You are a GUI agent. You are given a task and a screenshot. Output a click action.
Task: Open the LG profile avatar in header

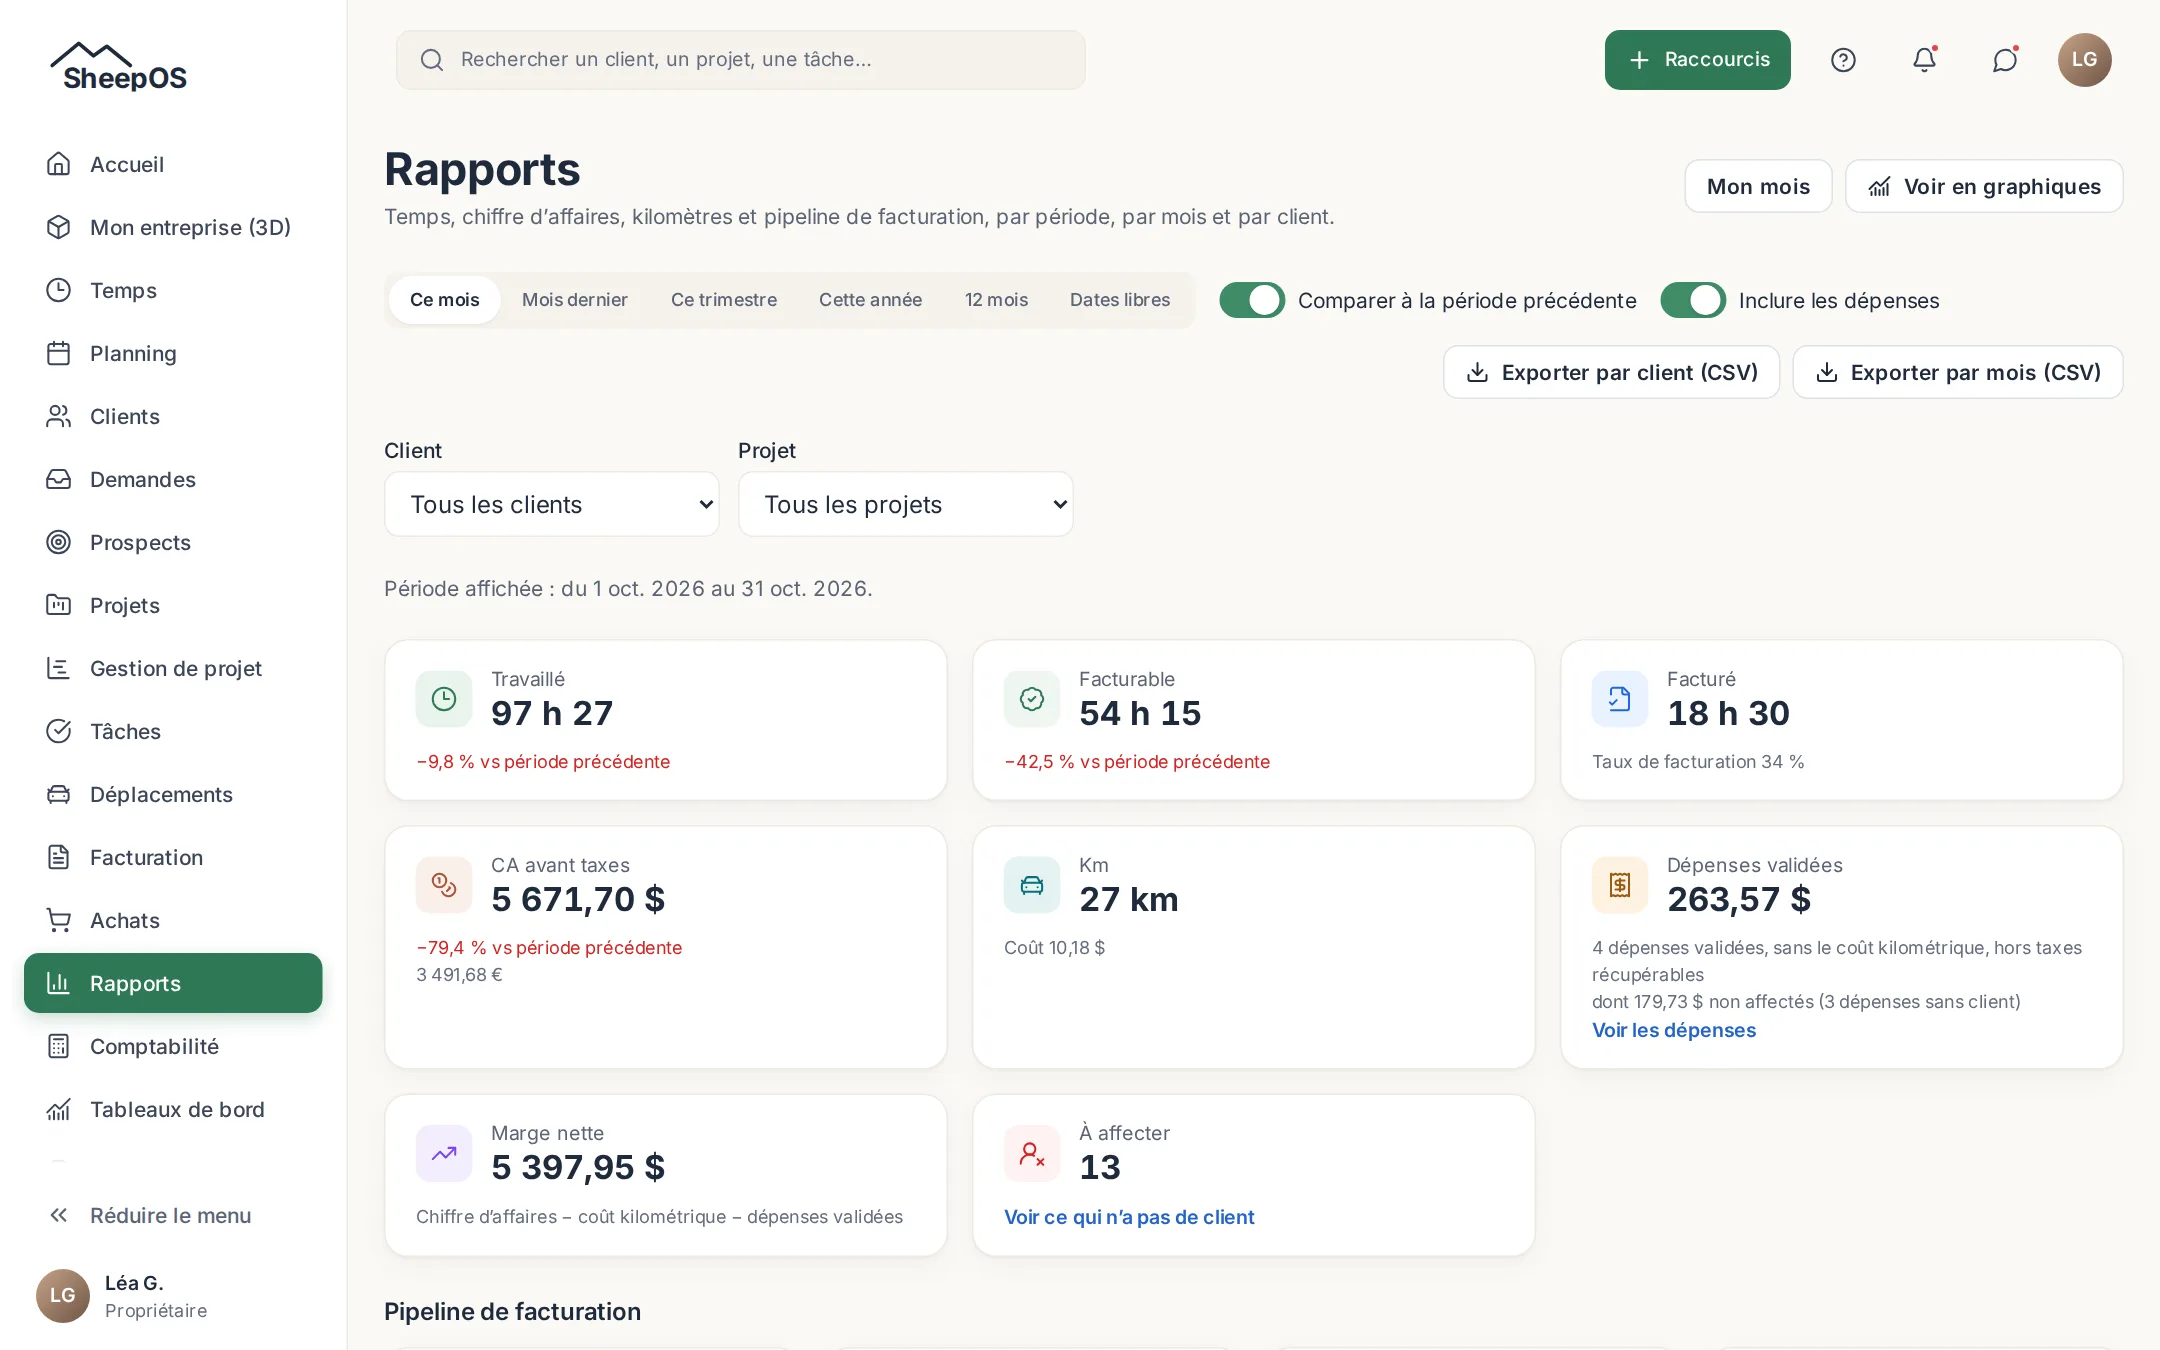point(2084,60)
